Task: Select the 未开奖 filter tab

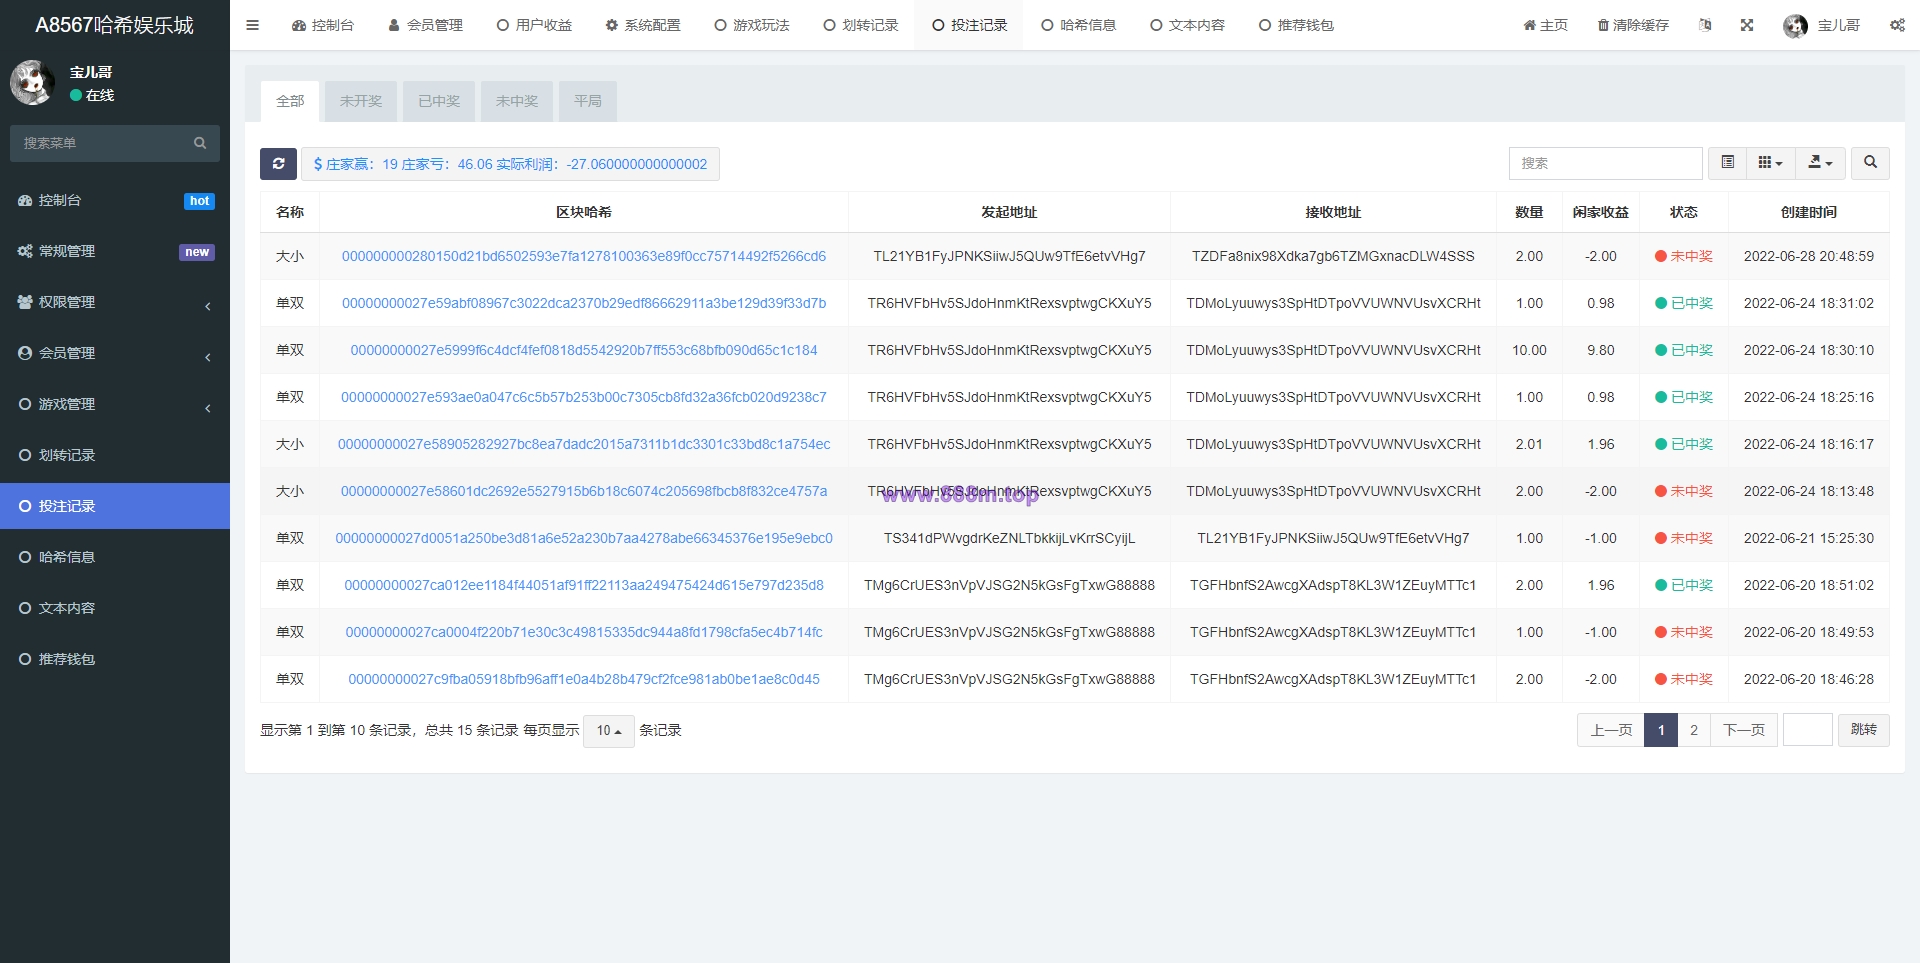Action: point(361,101)
